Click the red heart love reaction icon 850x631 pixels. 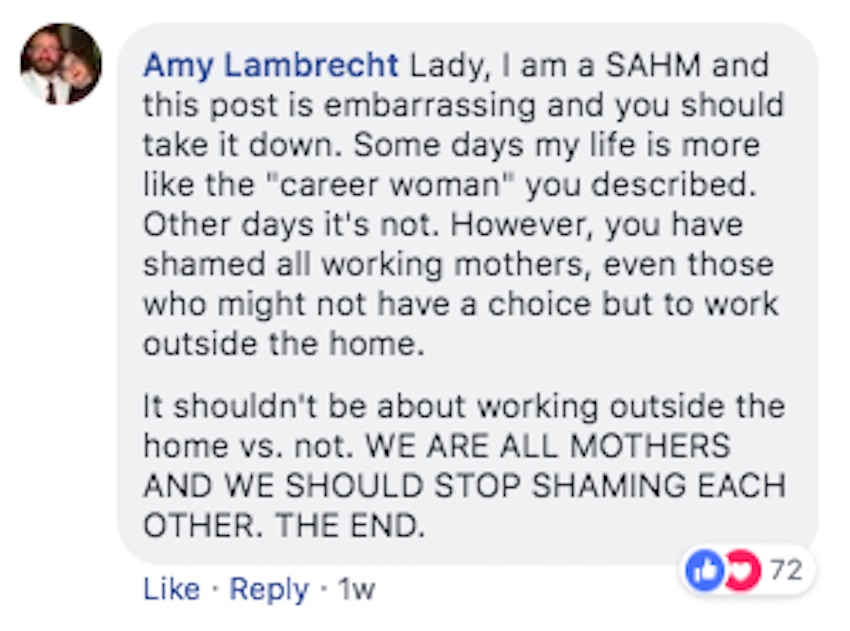[743, 570]
